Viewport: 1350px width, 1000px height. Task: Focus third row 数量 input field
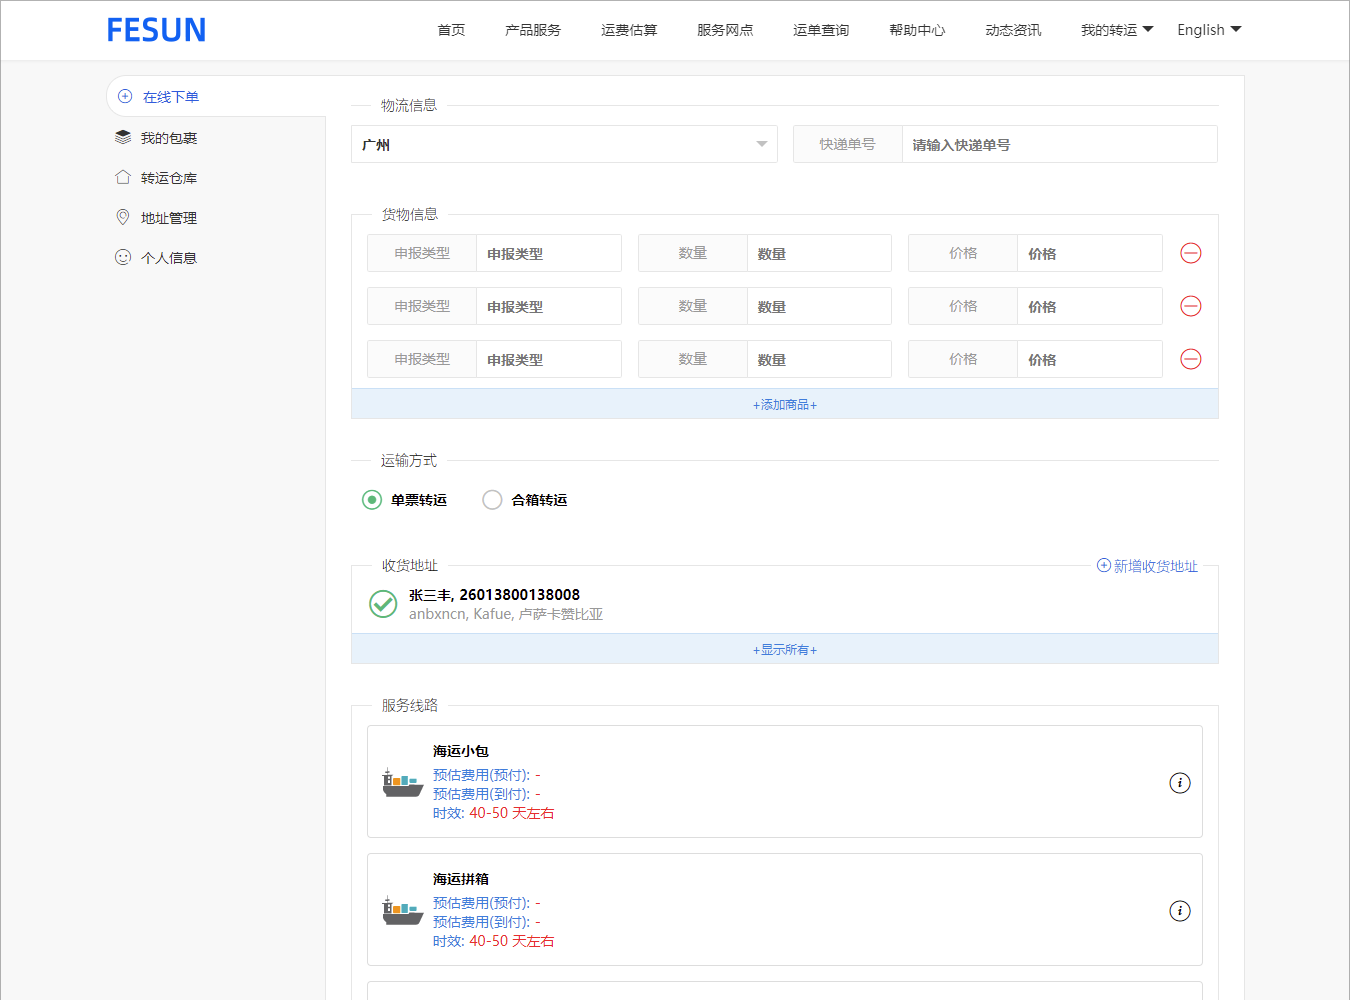(819, 359)
